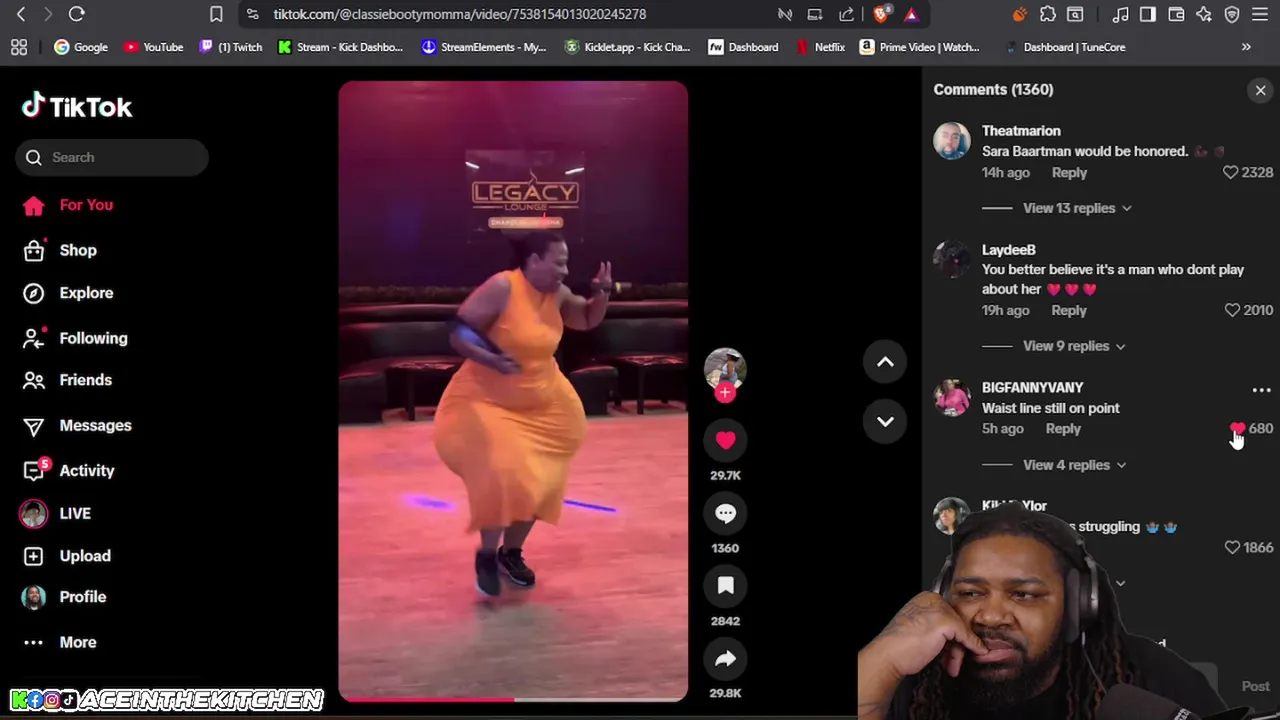The width and height of the screenshot is (1280, 720).
Task: Like the video with the heart icon
Action: pos(725,440)
